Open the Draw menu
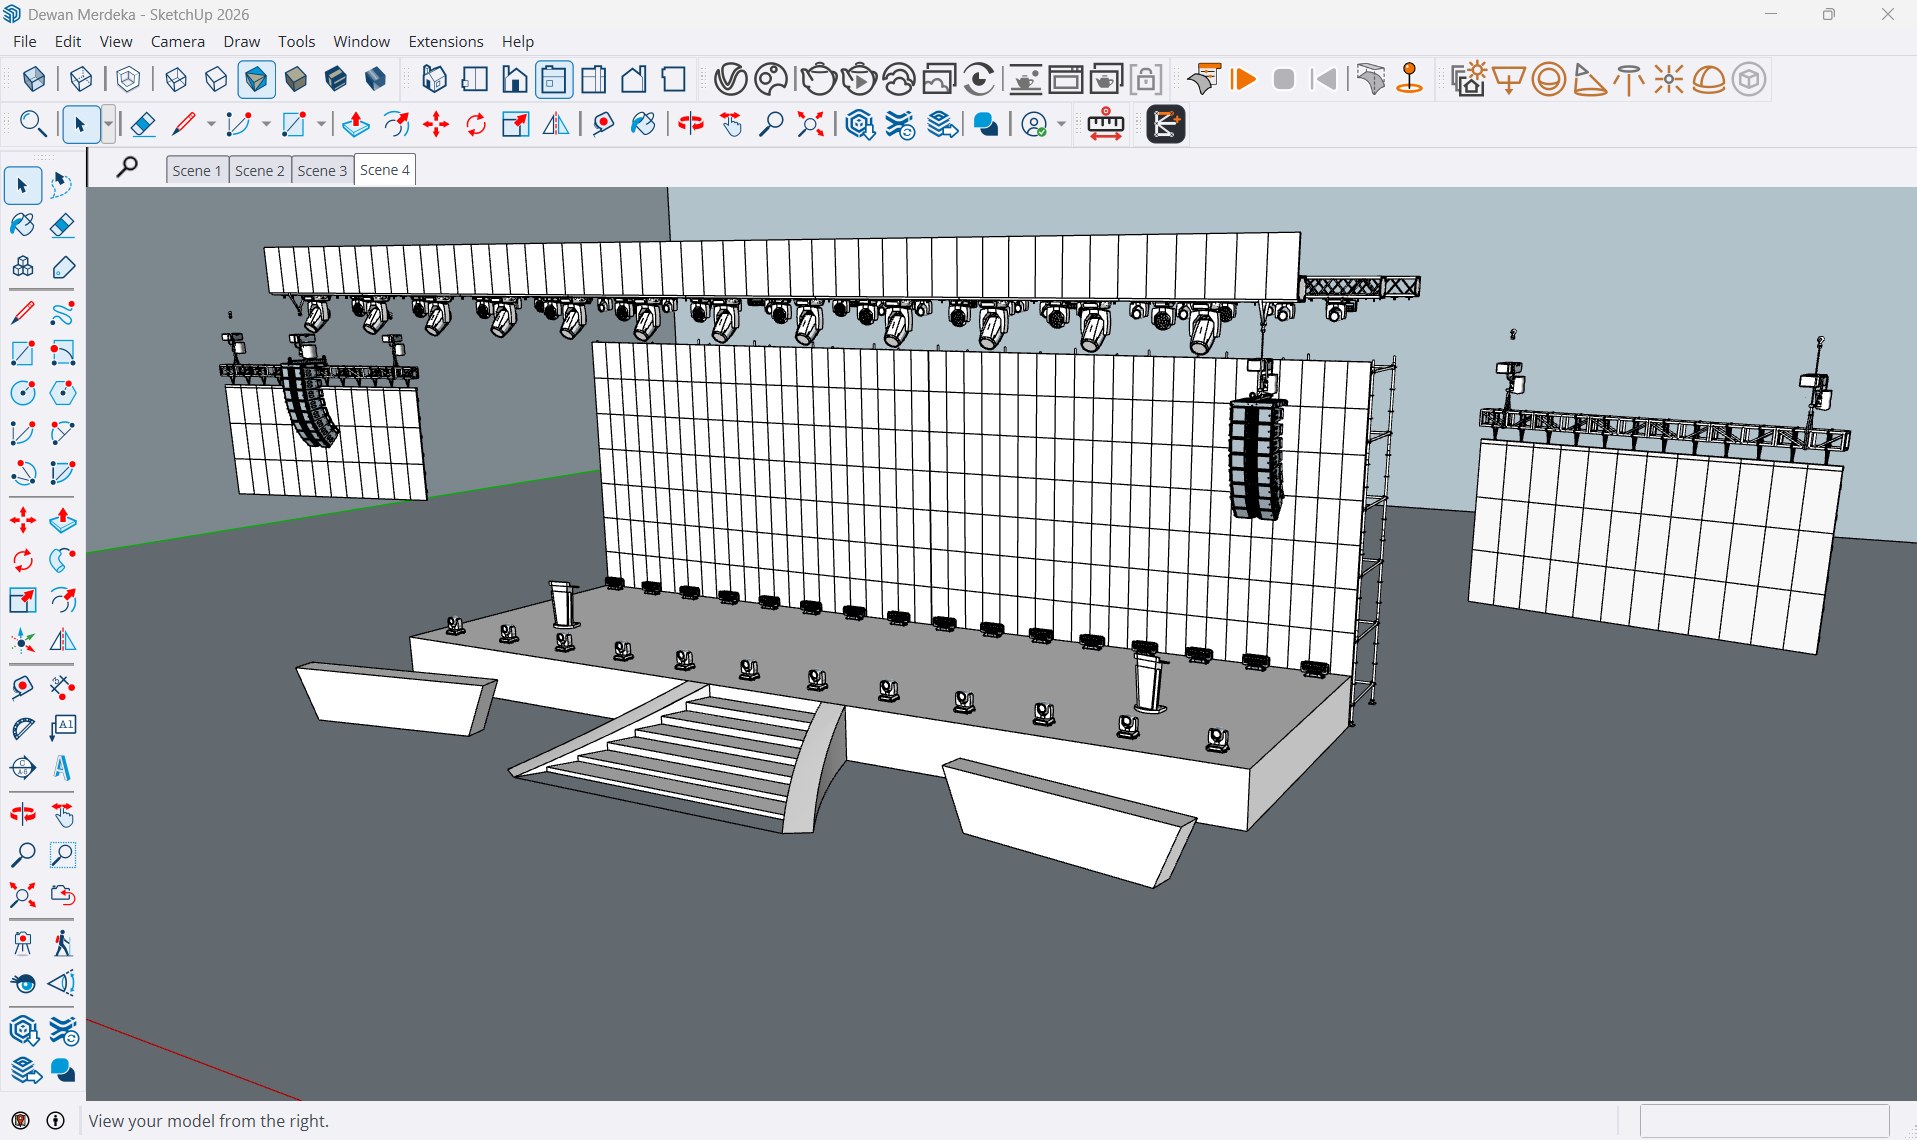The image size is (1917, 1140). tap(241, 41)
